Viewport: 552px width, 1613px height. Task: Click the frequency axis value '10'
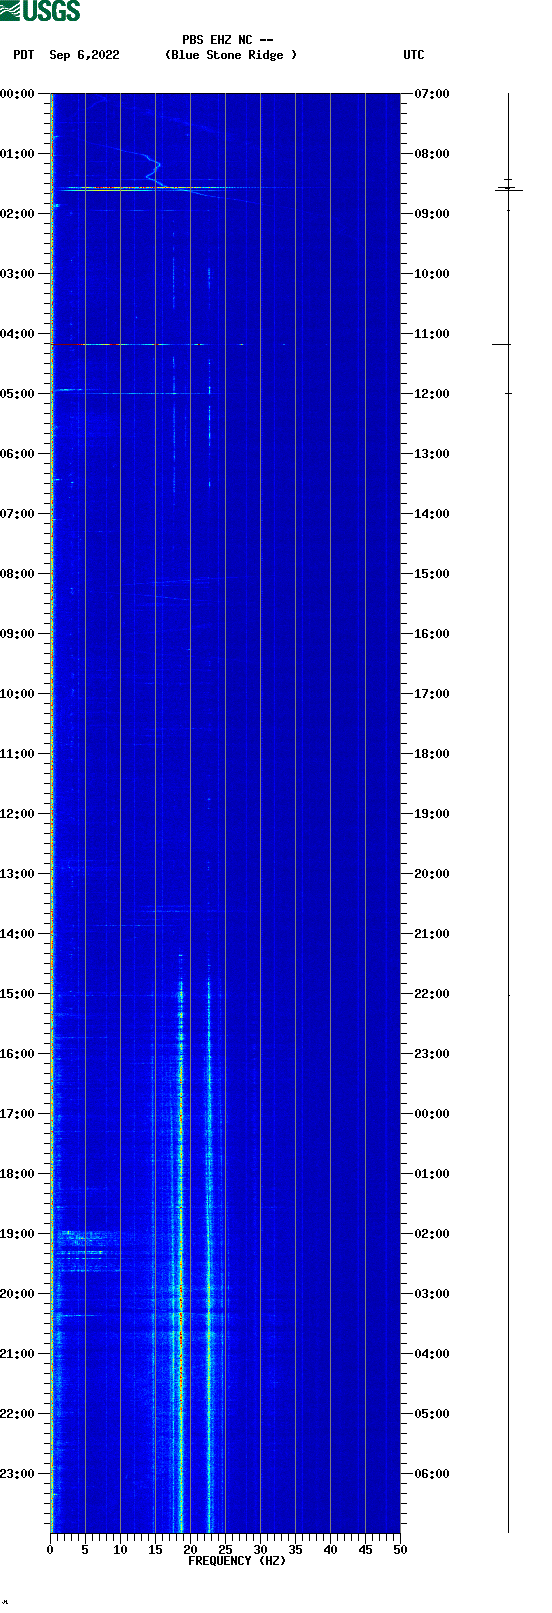click(x=120, y=1550)
